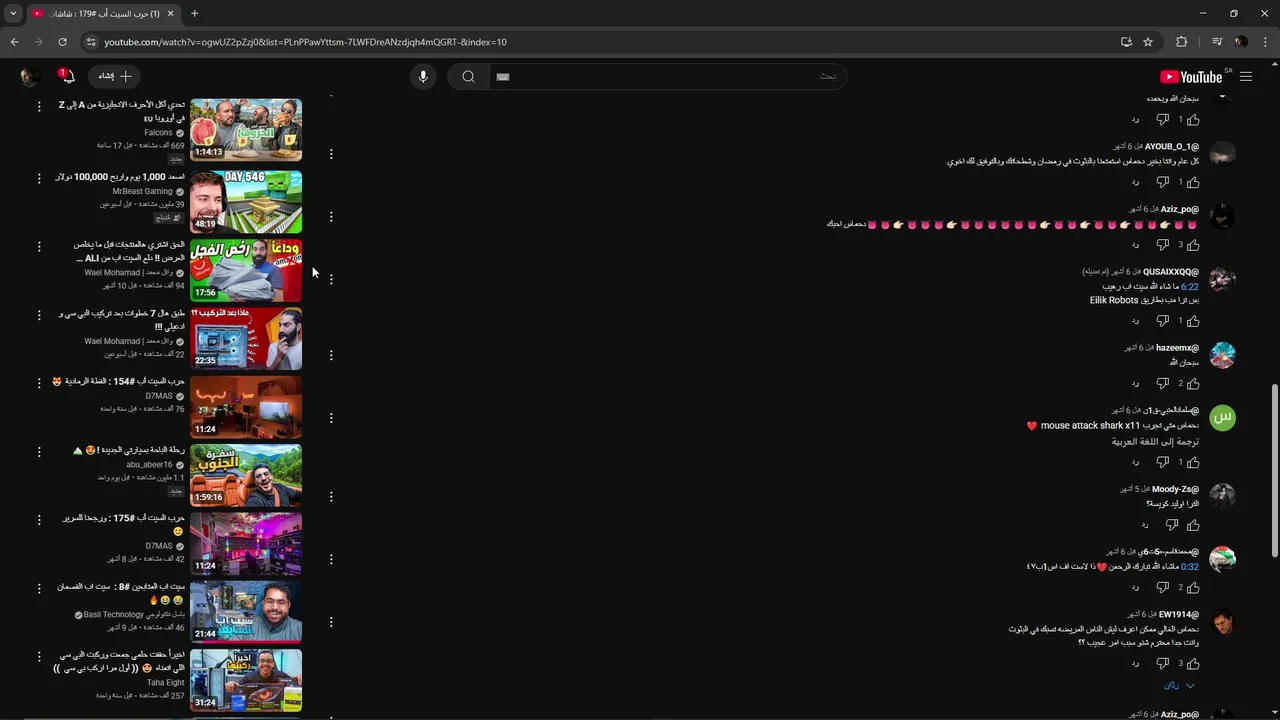
Task: Open action menu for QUSAIXXQQ's comment
Action: [x=331, y=279]
